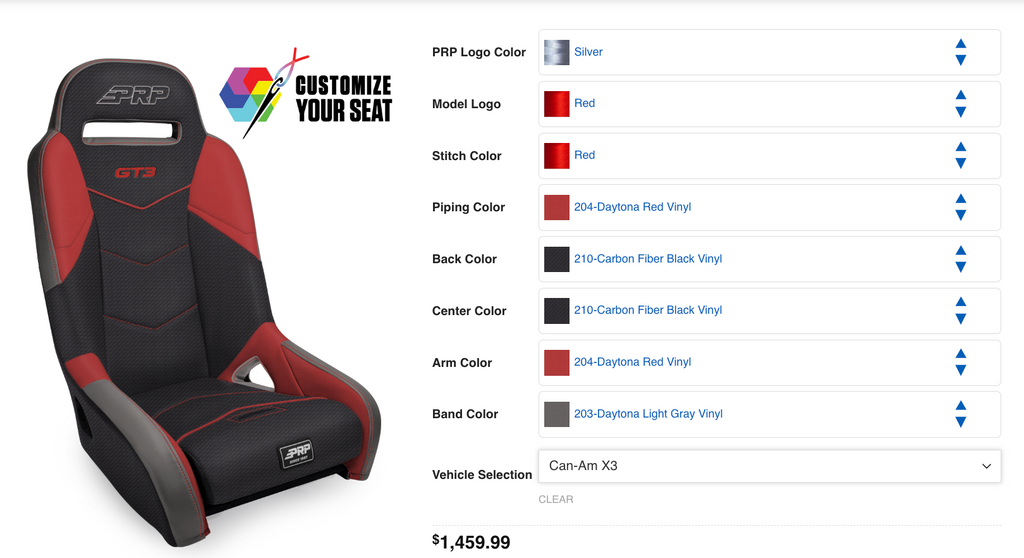Click the red Stitch Color swatch icon

click(x=556, y=156)
